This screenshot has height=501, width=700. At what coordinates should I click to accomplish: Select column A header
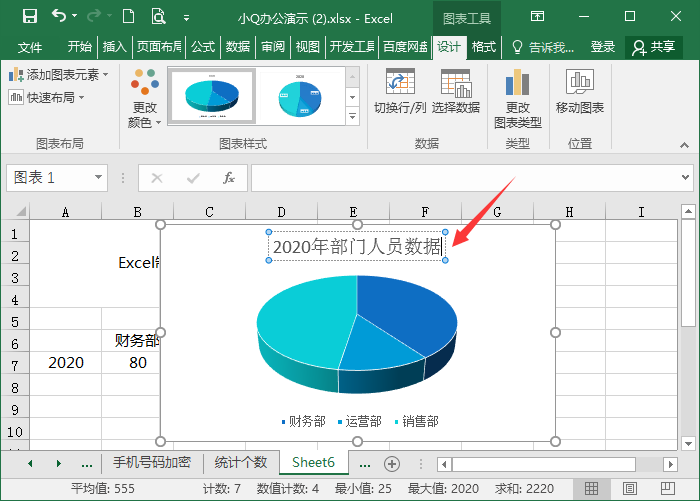(x=66, y=212)
